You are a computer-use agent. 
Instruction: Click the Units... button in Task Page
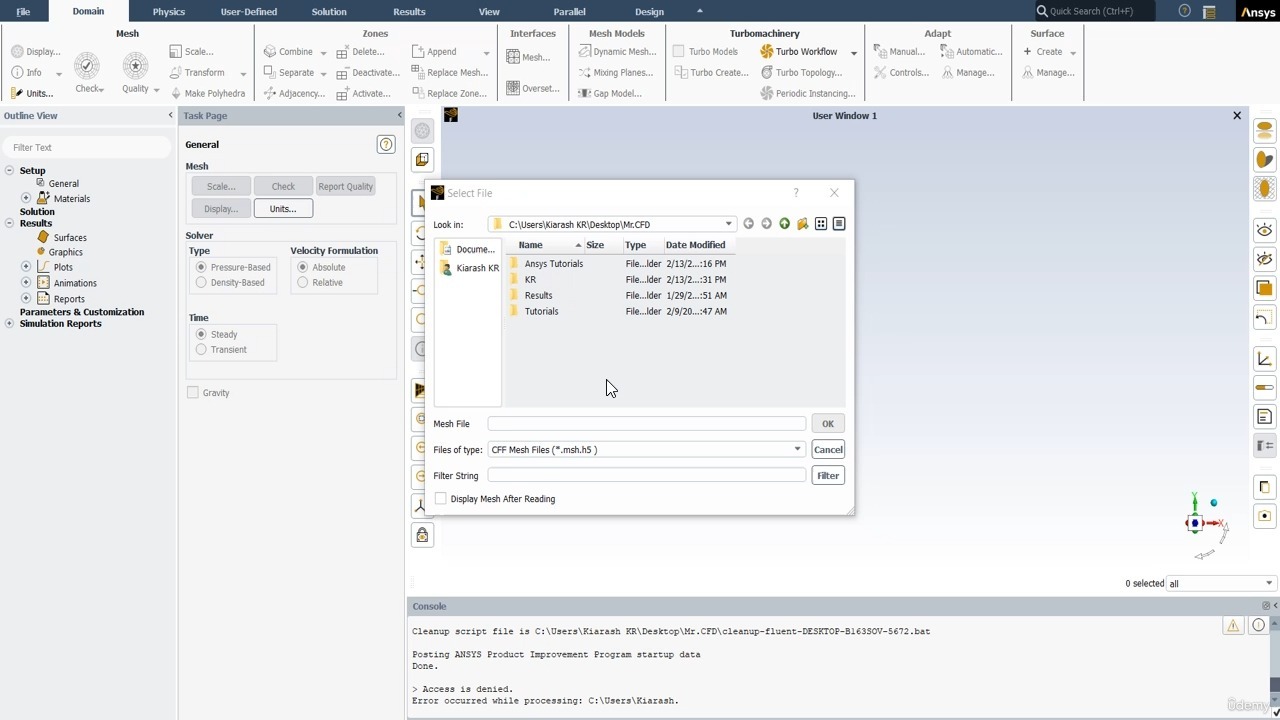[x=283, y=208]
